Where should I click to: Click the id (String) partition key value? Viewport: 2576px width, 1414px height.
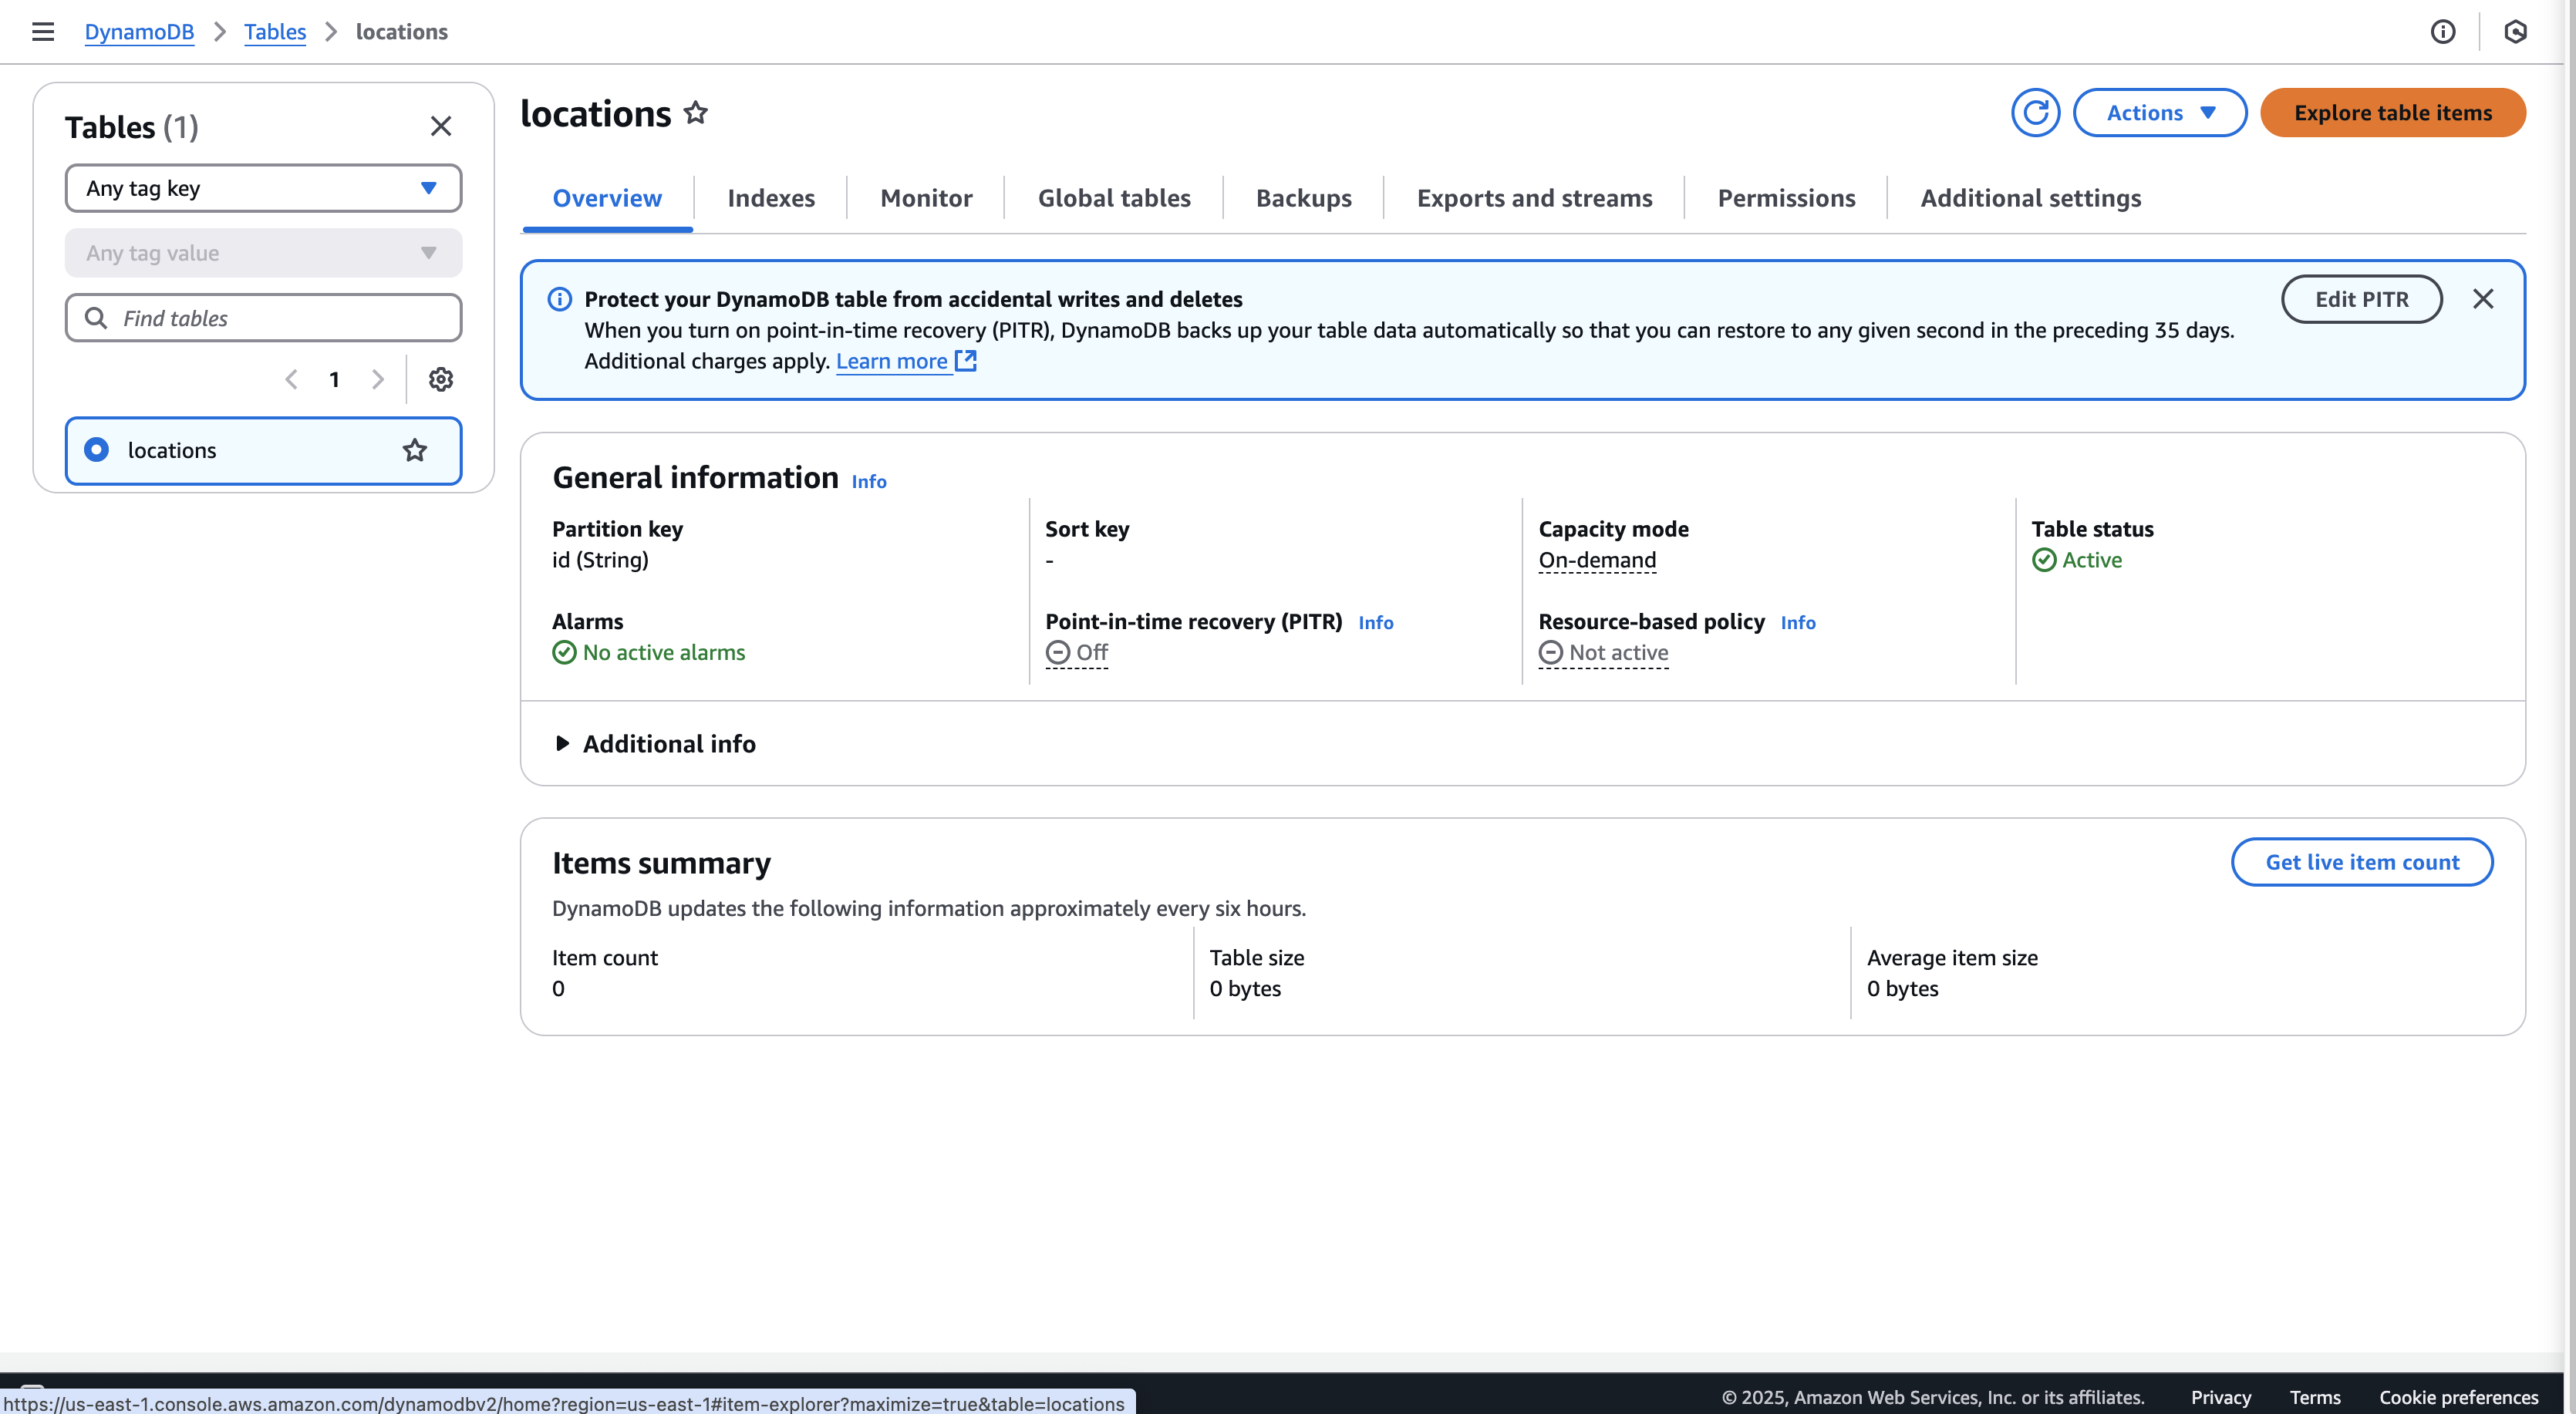click(x=600, y=560)
